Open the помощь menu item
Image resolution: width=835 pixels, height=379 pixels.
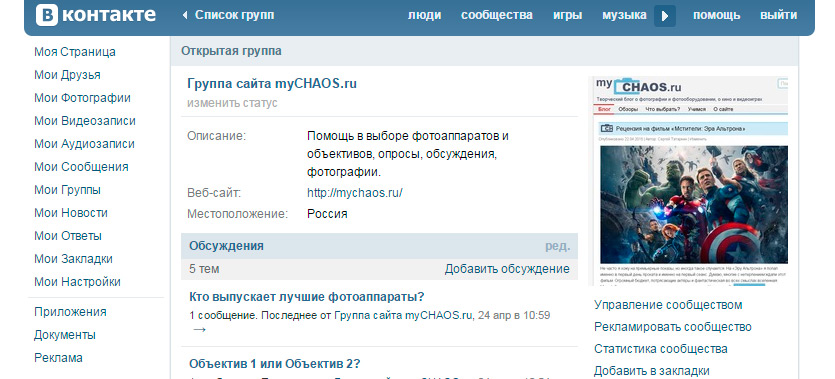coord(716,15)
